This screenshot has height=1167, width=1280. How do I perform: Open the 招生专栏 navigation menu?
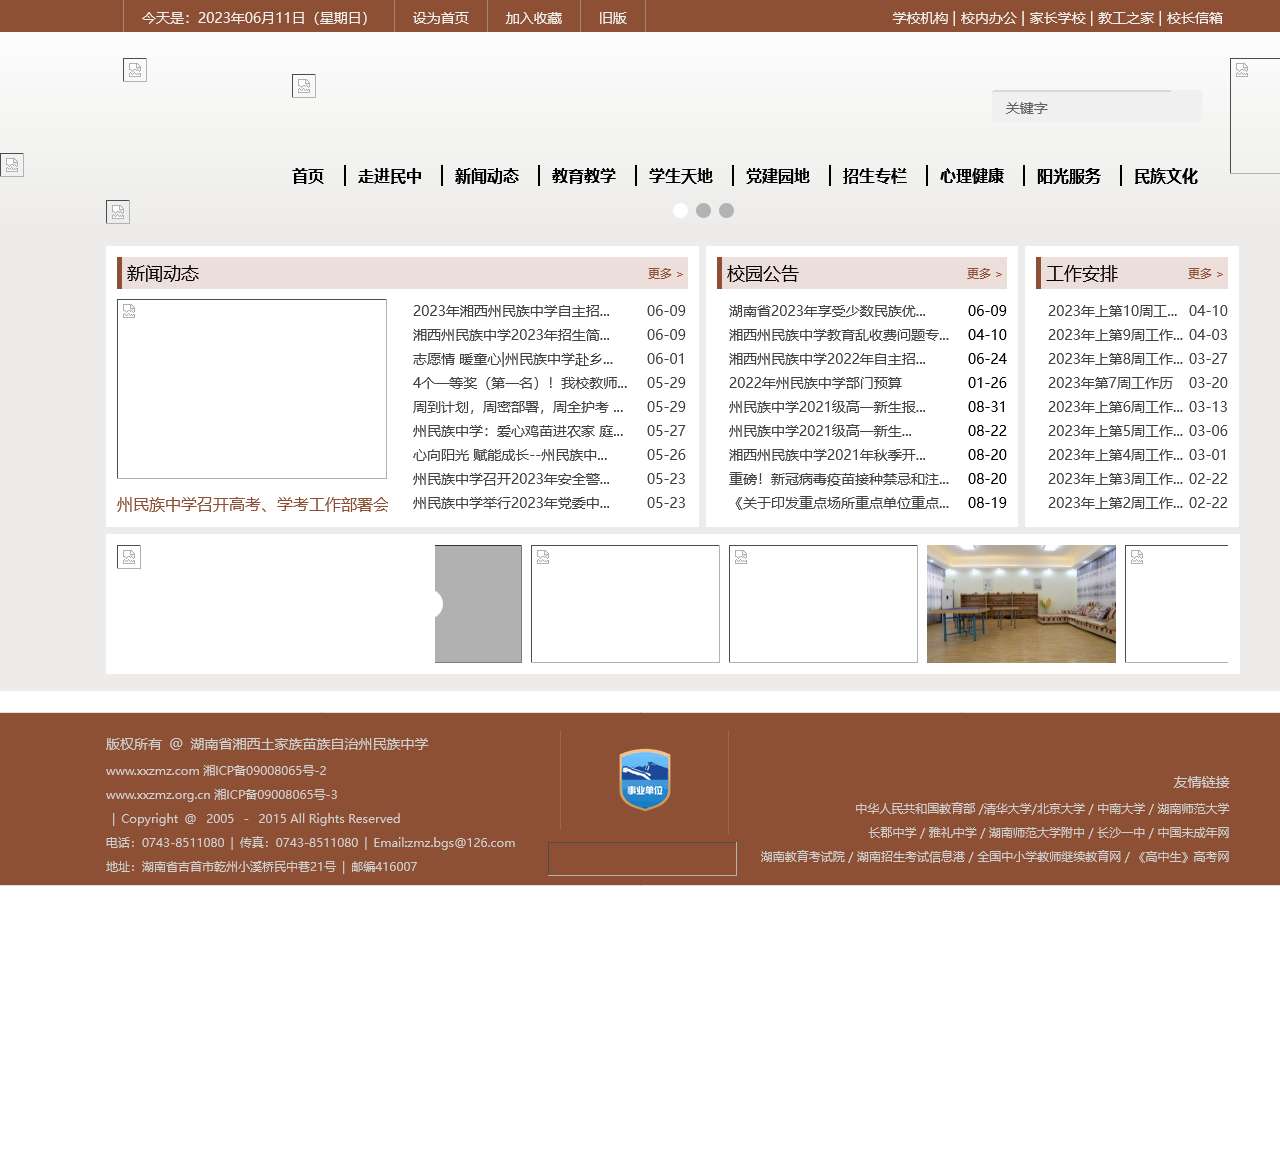[x=875, y=176]
